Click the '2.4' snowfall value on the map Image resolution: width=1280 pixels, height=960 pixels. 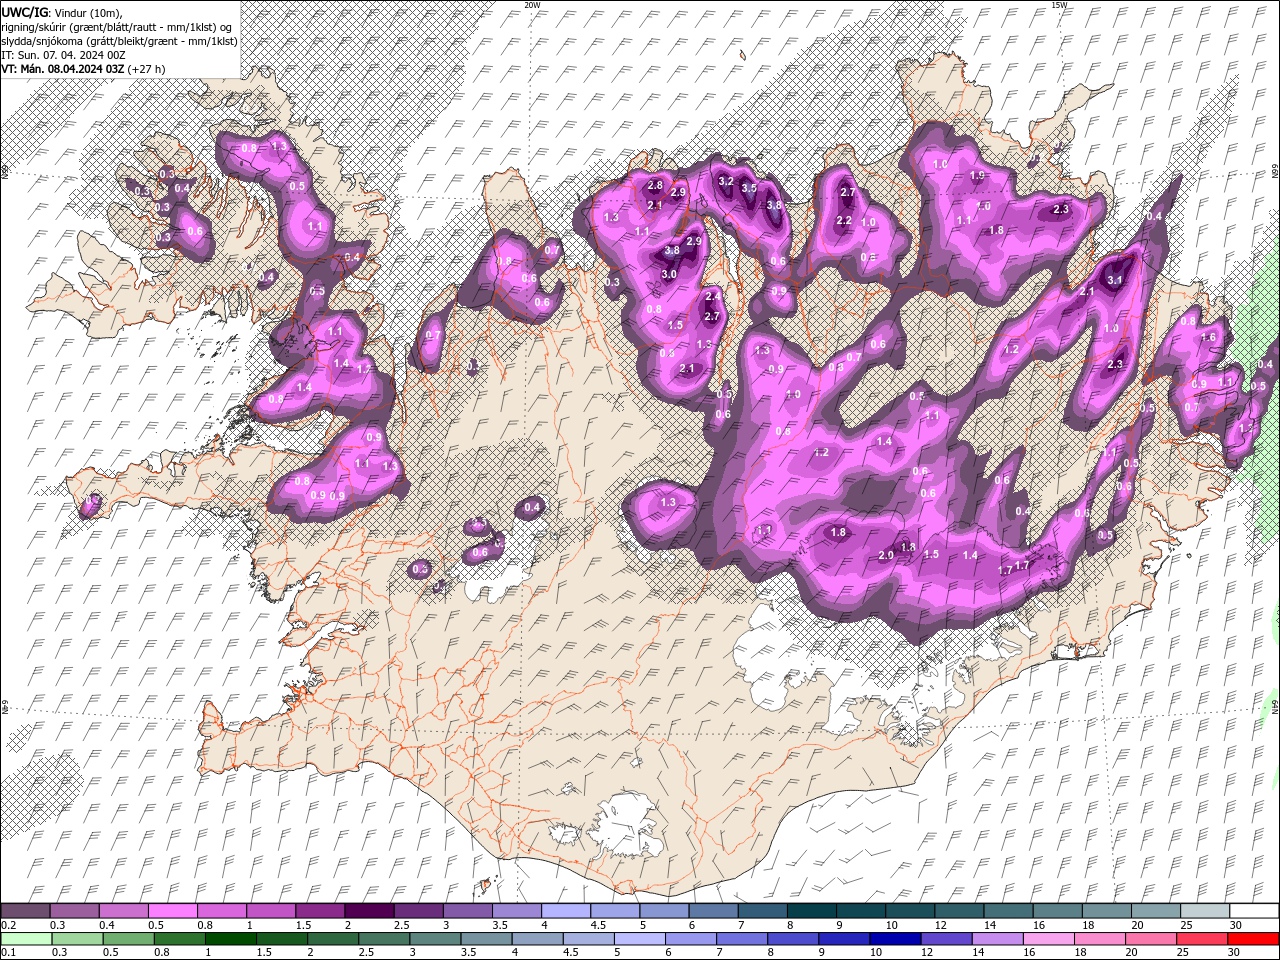(713, 296)
